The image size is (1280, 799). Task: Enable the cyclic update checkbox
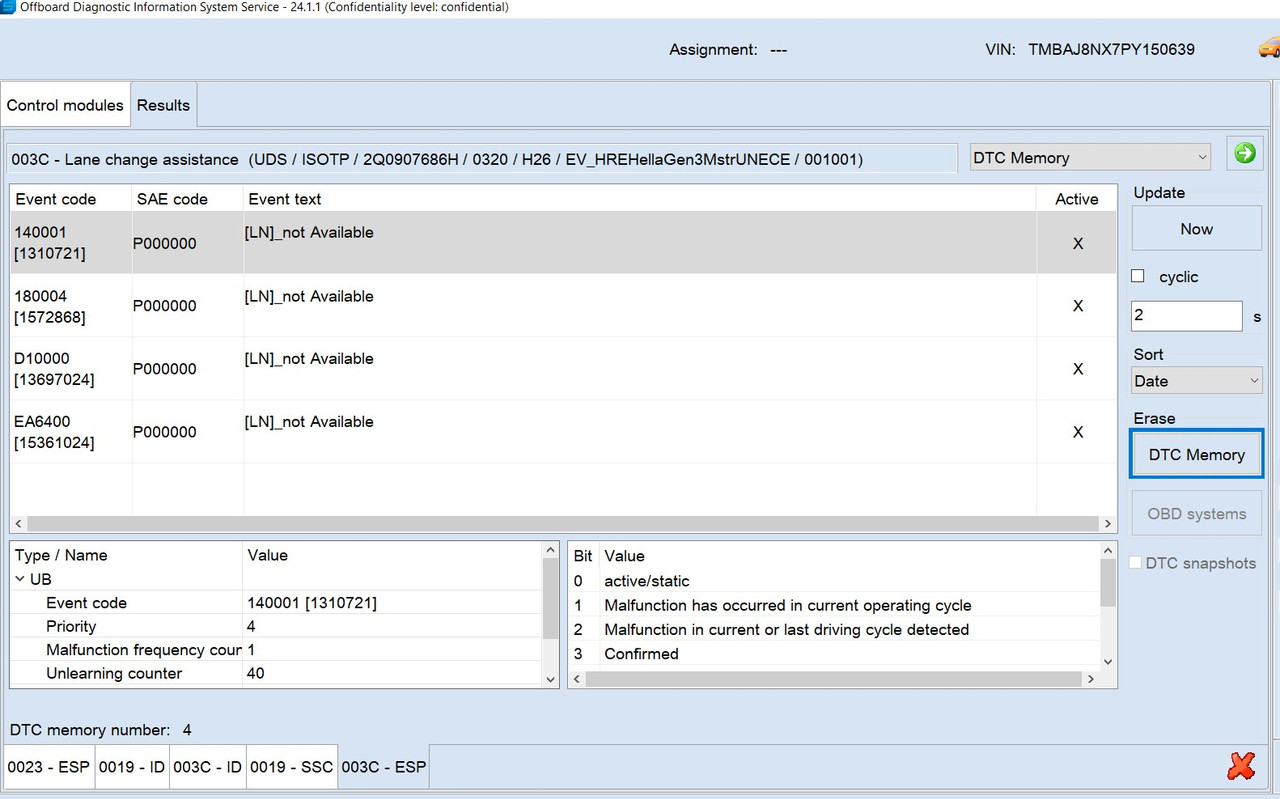click(x=1137, y=276)
